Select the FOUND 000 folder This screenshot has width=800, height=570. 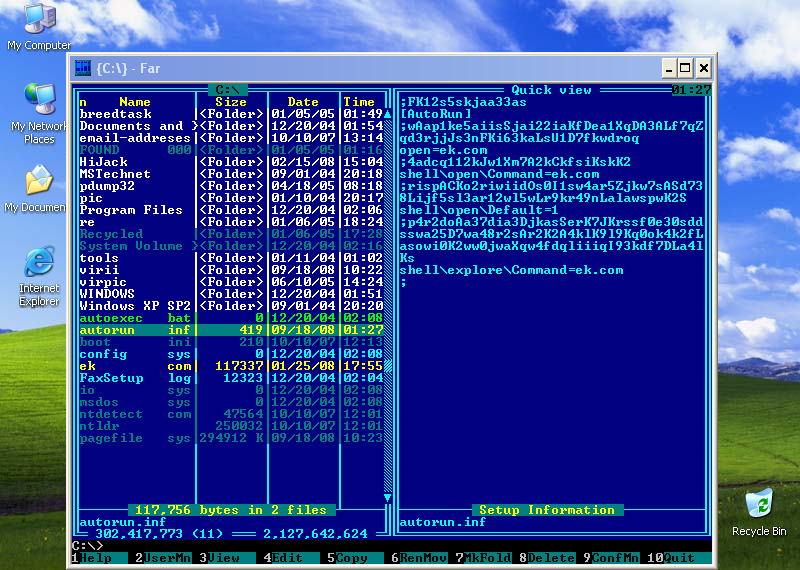[231, 150]
